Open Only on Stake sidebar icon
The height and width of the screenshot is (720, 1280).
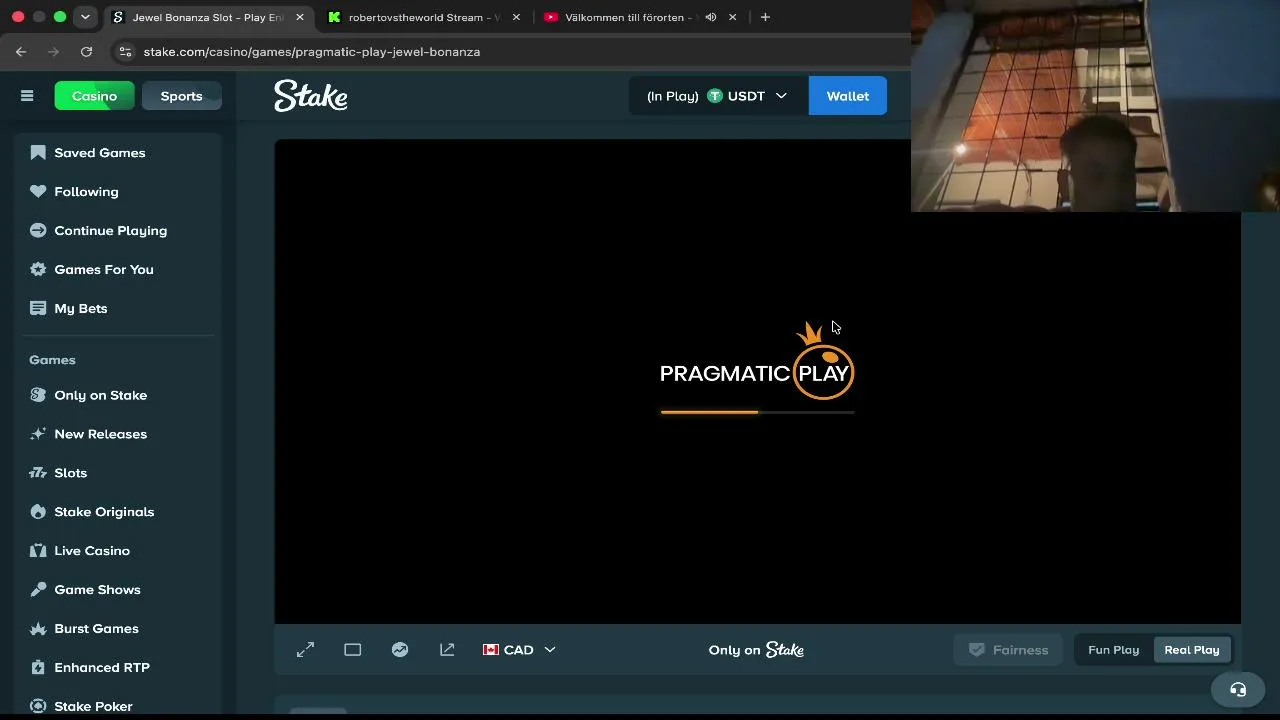tap(38, 395)
